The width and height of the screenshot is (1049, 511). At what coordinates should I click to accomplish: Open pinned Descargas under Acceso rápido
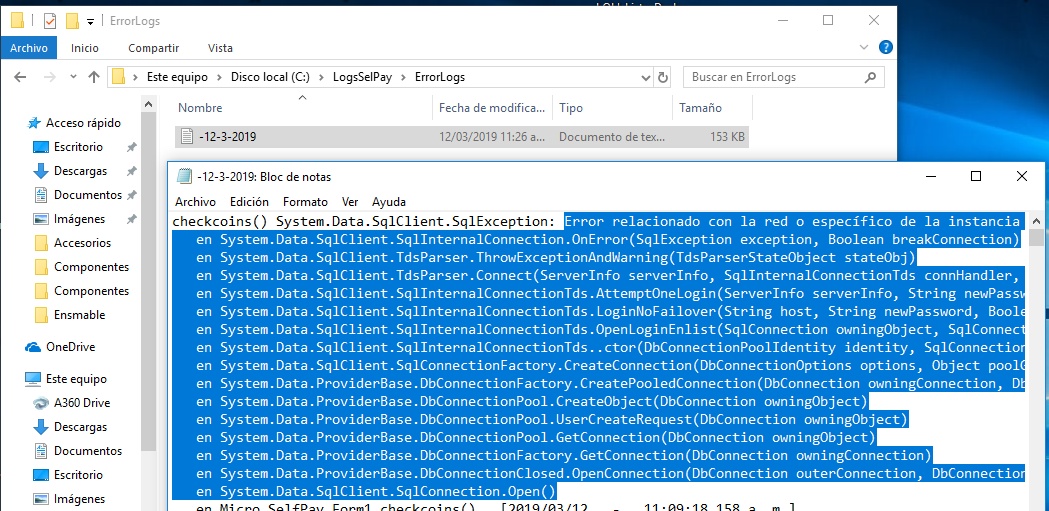tap(80, 171)
